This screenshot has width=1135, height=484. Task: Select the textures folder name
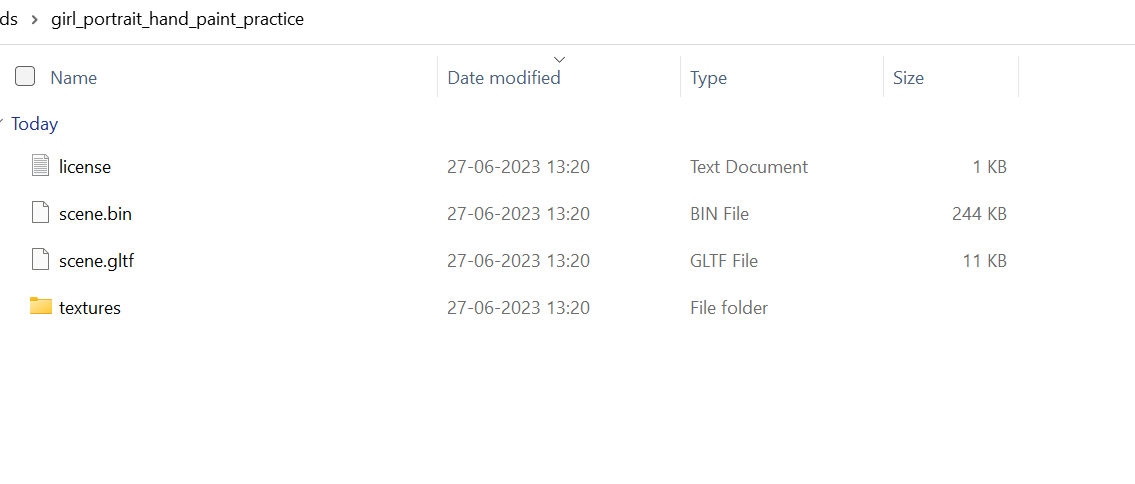(x=90, y=308)
